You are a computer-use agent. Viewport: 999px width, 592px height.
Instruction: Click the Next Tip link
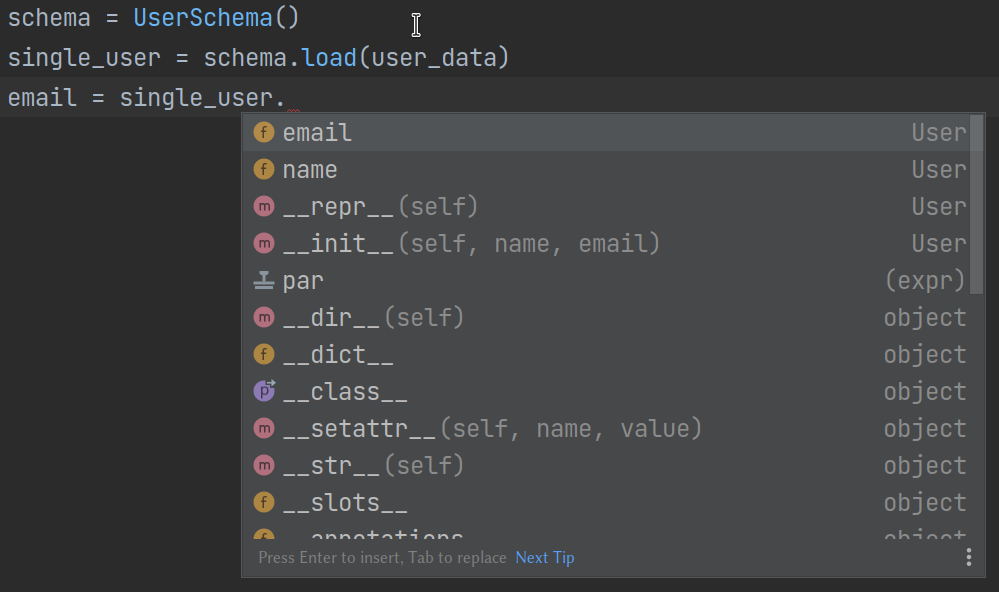click(544, 558)
